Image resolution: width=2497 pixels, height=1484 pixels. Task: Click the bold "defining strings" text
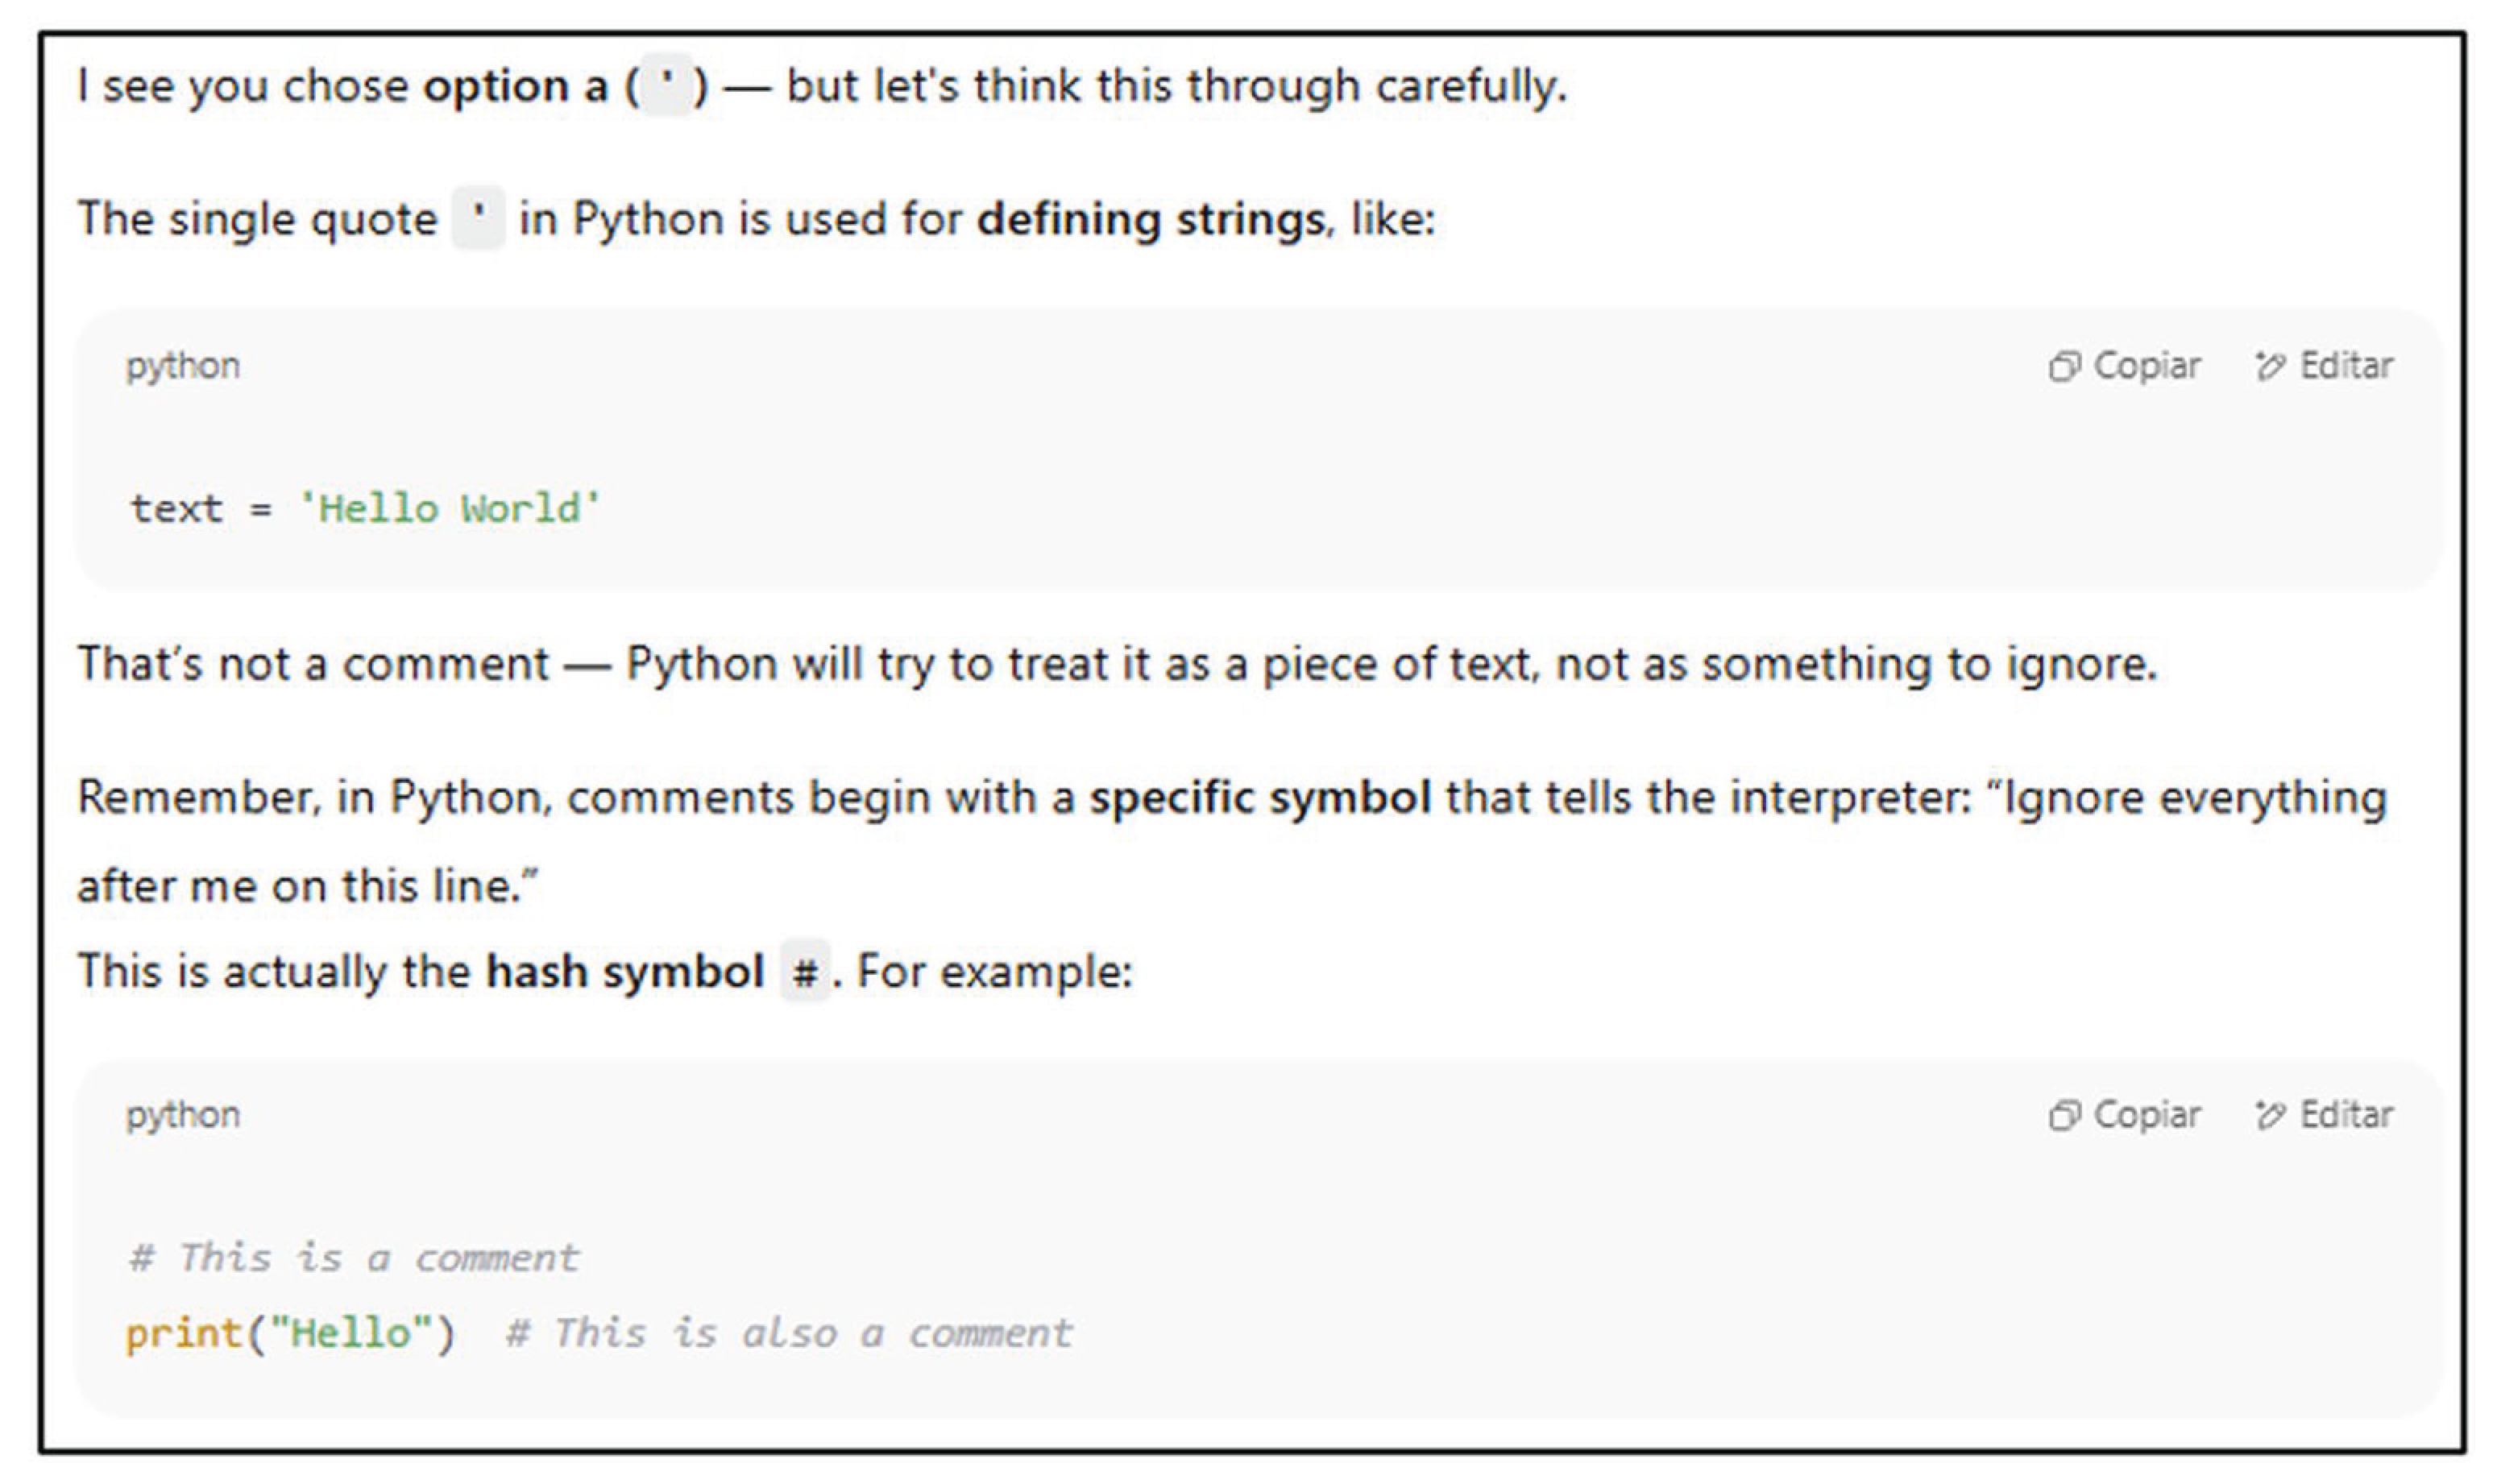coord(1150,219)
